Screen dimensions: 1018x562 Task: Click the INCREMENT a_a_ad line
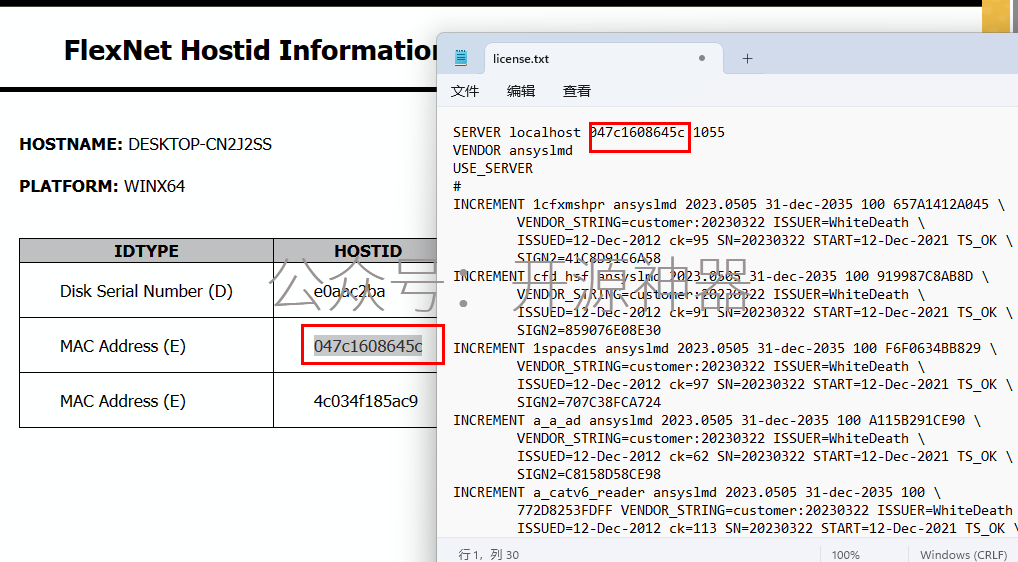pos(717,421)
